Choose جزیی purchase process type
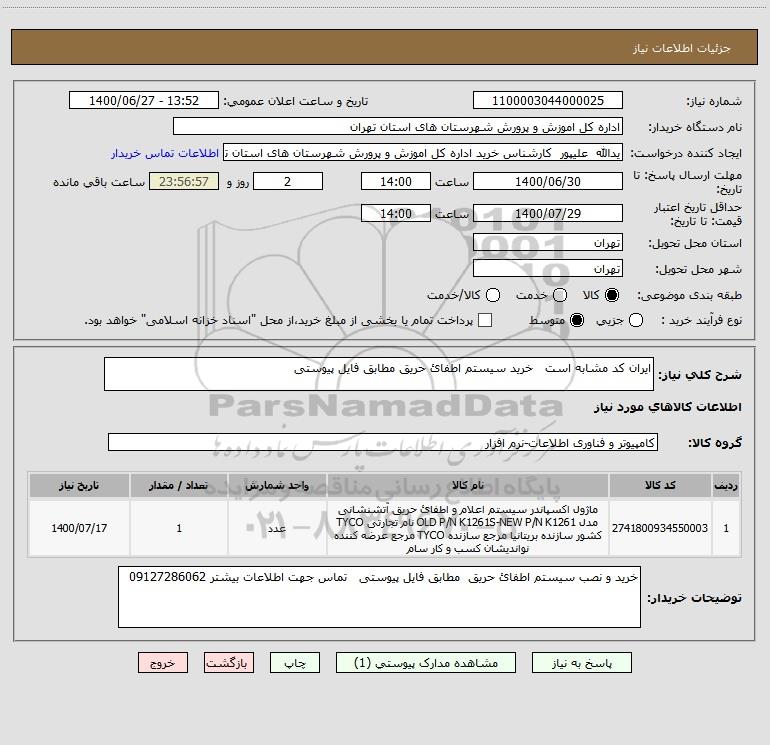The image size is (770, 745). coord(636,320)
